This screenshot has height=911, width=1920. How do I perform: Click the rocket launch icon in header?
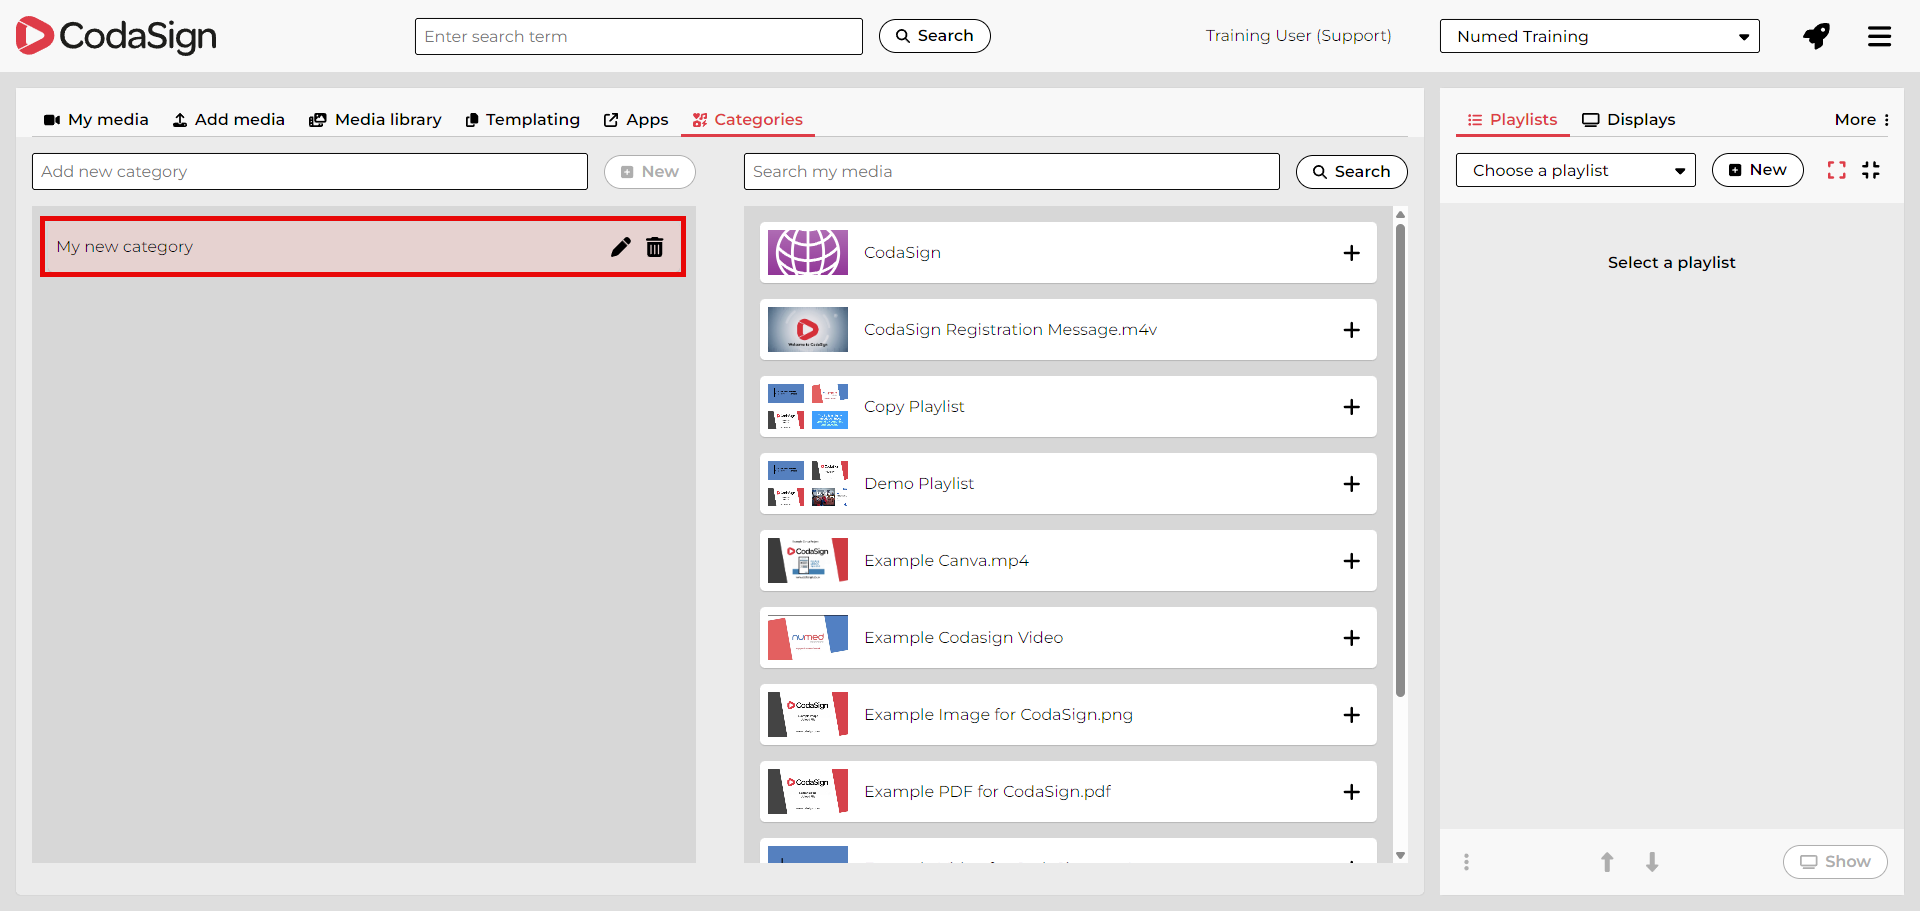[x=1816, y=37]
